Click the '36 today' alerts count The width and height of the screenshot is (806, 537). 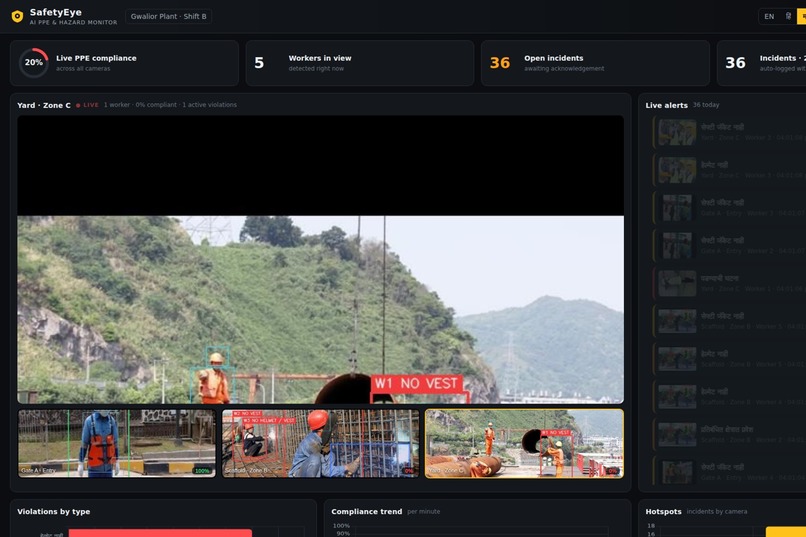(x=706, y=105)
